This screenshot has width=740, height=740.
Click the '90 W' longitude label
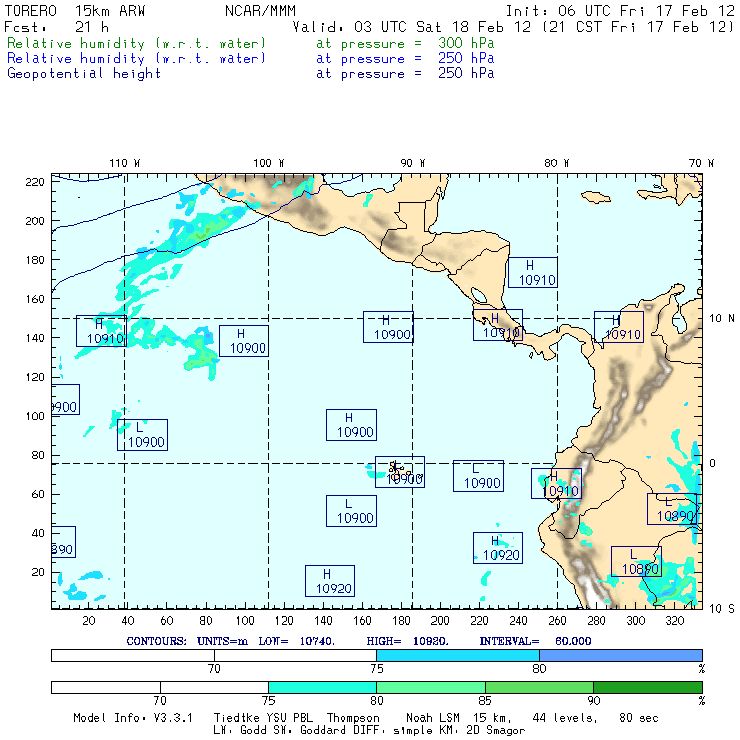tap(412, 163)
